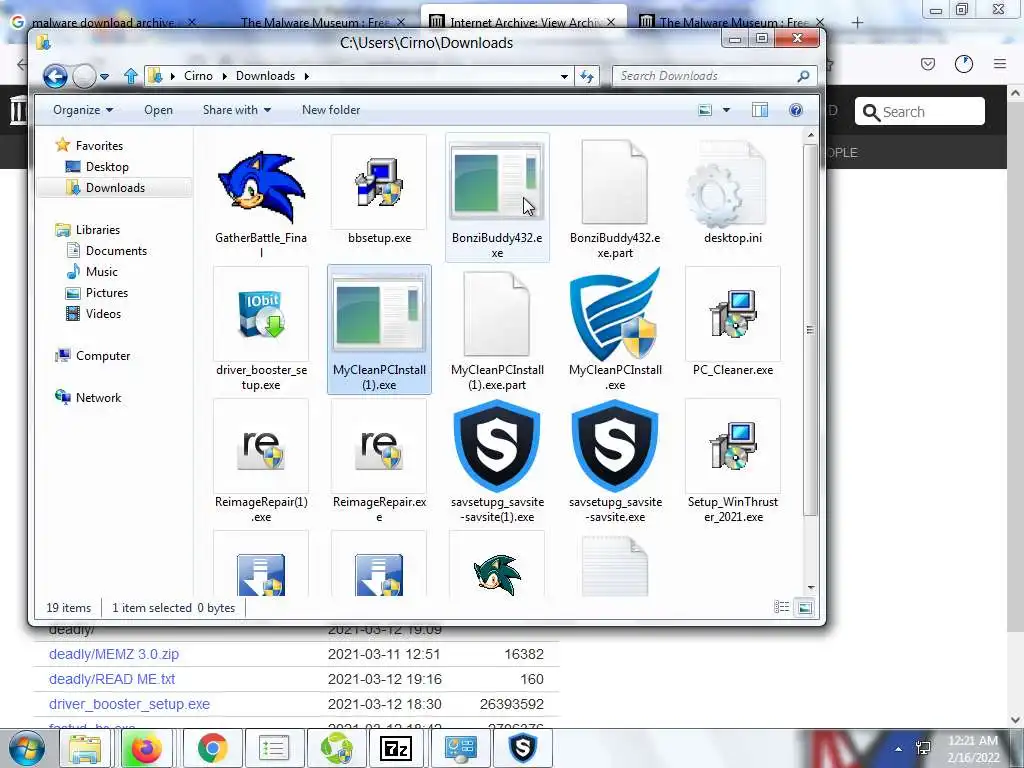The width and height of the screenshot is (1024, 768).
Task: Switch to large icons view in status bar
Action: point(805,607)
